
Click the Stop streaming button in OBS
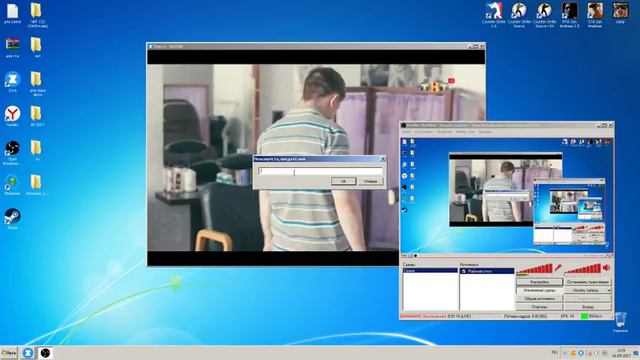[x=588, y=282]
